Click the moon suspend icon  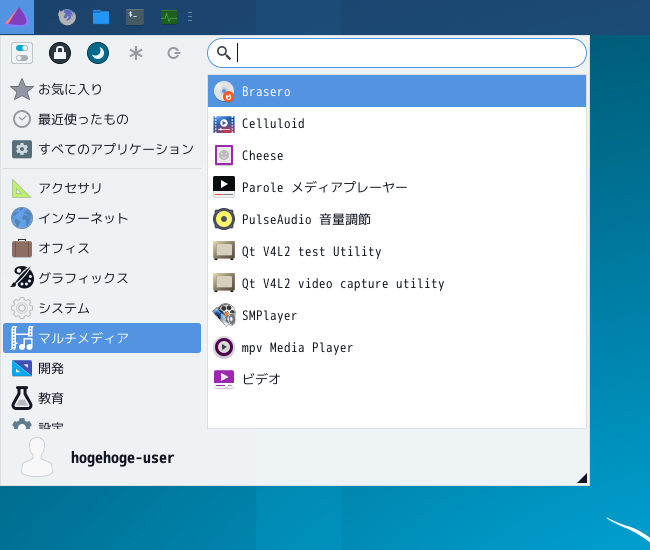tap(98, 53)
